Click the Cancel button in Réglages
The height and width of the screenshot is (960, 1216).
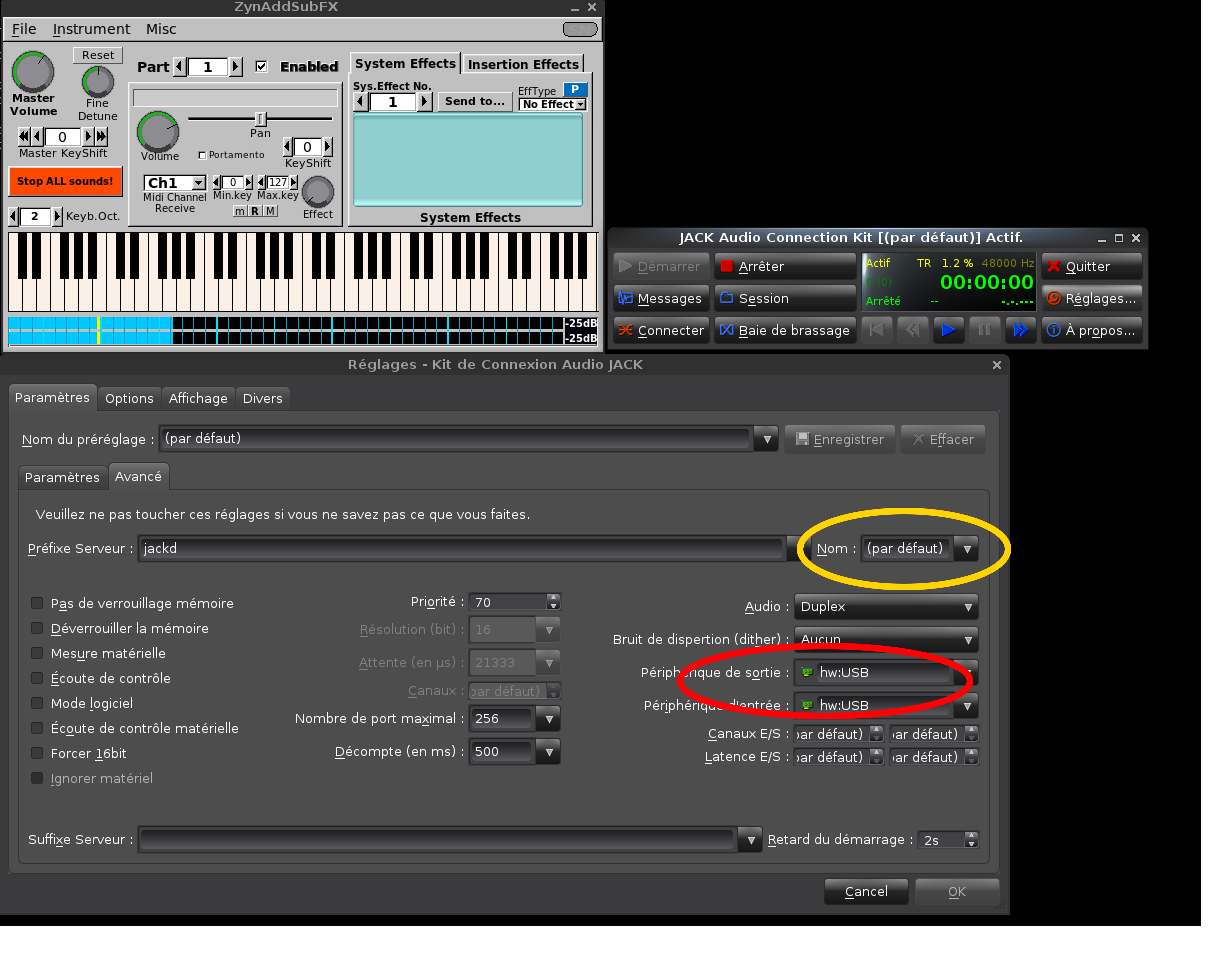pos(866,891)
